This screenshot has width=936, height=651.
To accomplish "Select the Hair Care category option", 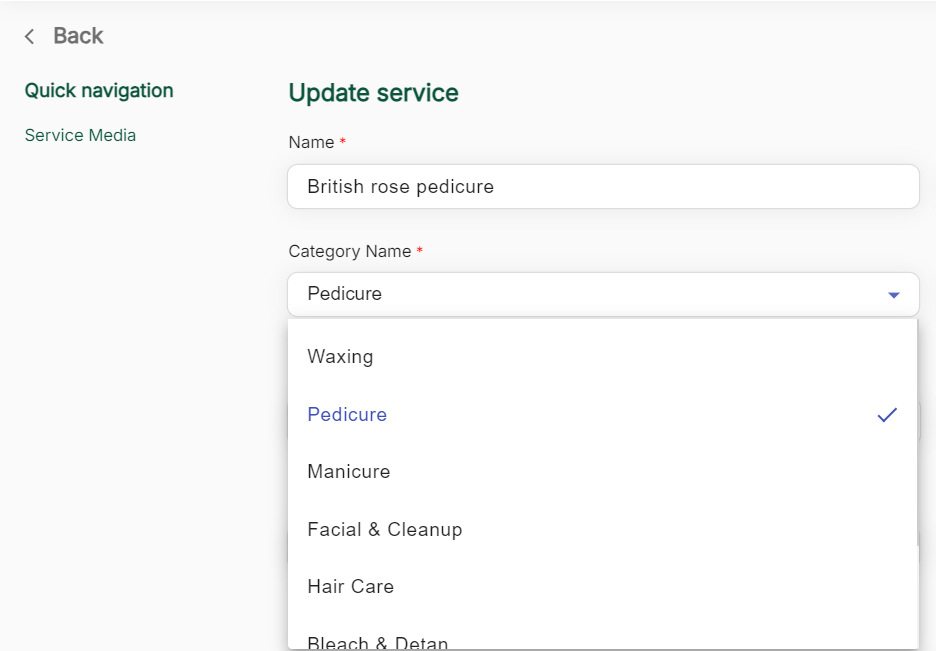I will pyautogui.click(x=350, y=587).
